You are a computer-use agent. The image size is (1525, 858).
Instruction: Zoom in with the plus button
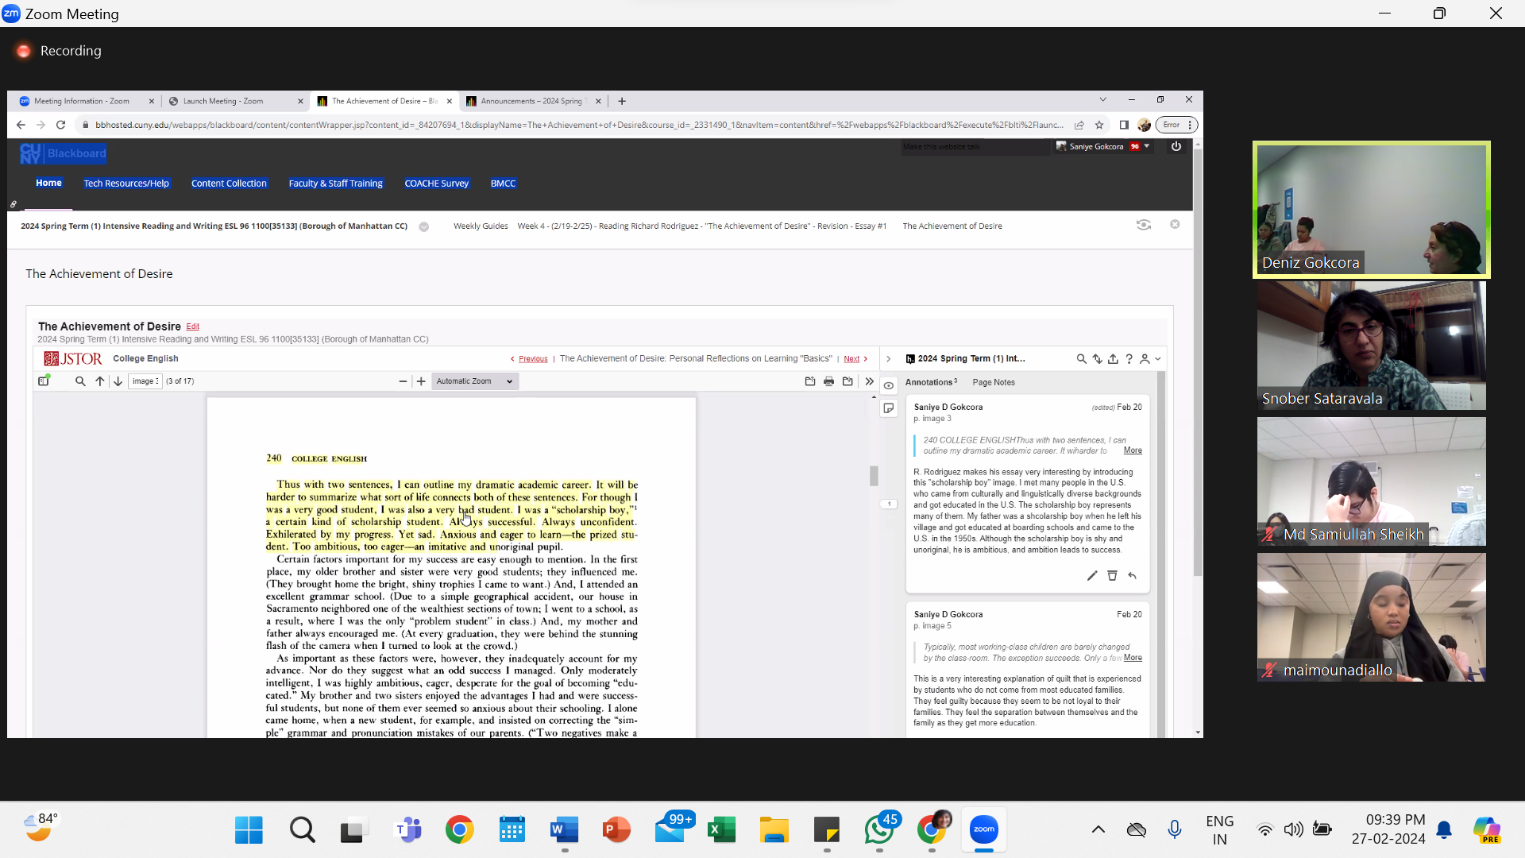point(421,381)
